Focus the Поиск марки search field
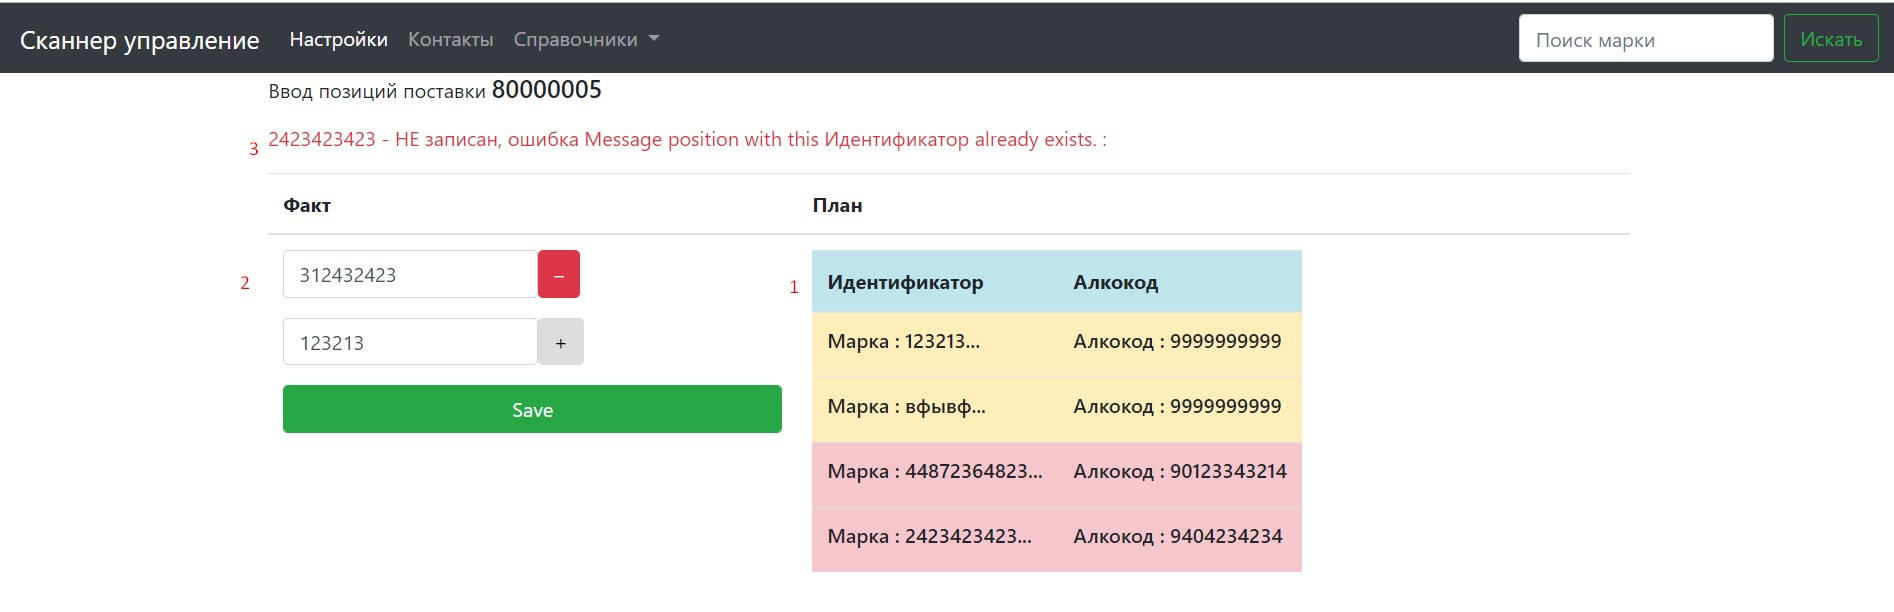 (x=1645, y=39)
